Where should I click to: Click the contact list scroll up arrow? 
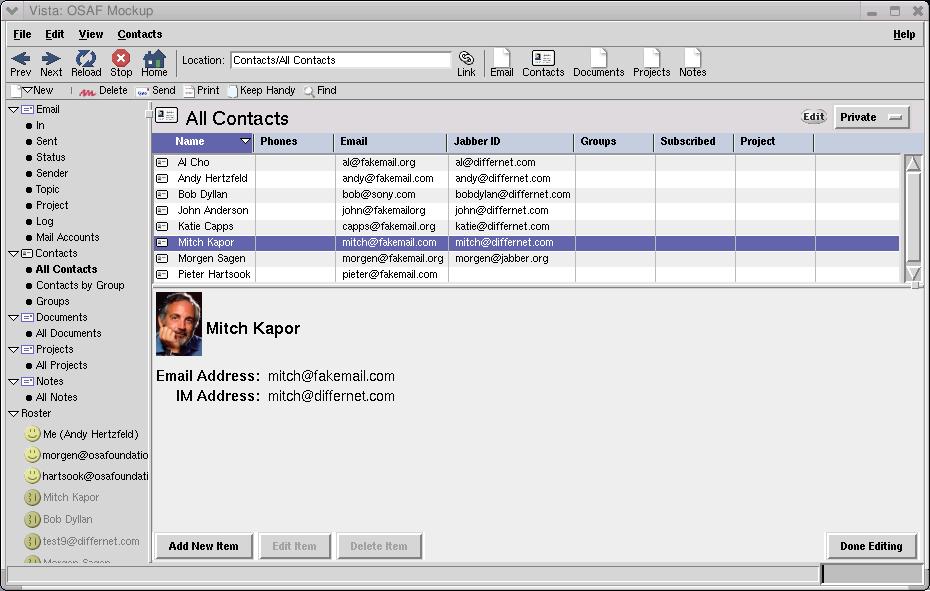coord(913,163)
